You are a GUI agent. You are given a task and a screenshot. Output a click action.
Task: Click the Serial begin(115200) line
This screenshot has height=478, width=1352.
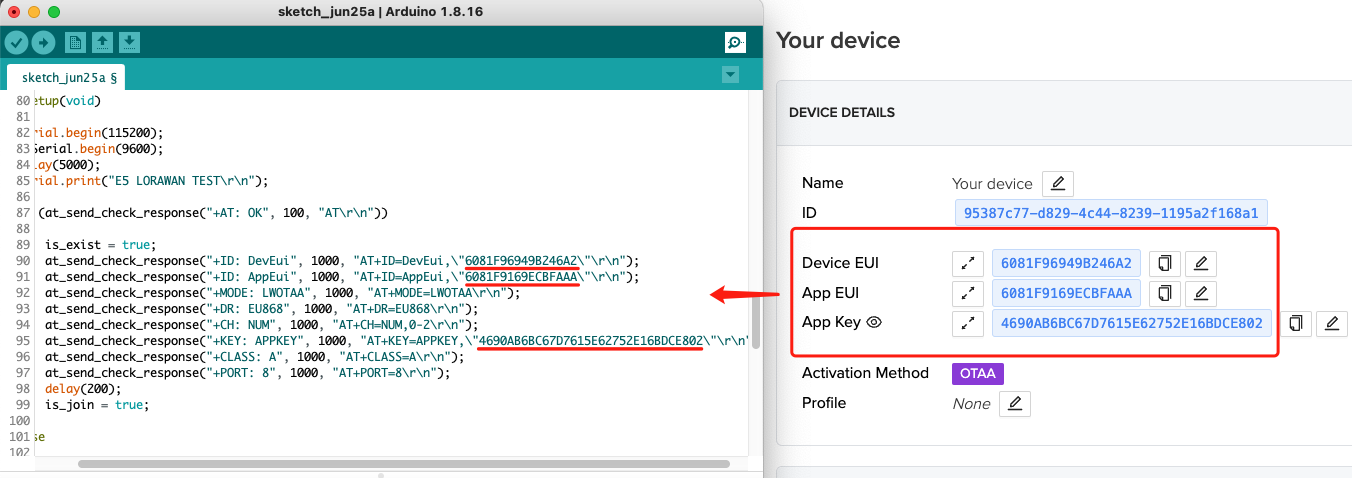pos(97,133)
